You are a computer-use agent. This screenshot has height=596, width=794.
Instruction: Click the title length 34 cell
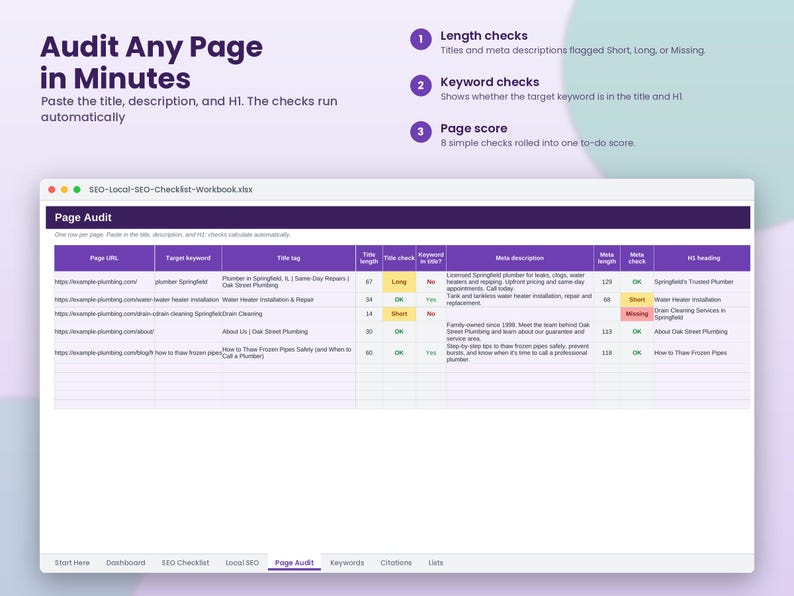369,300
